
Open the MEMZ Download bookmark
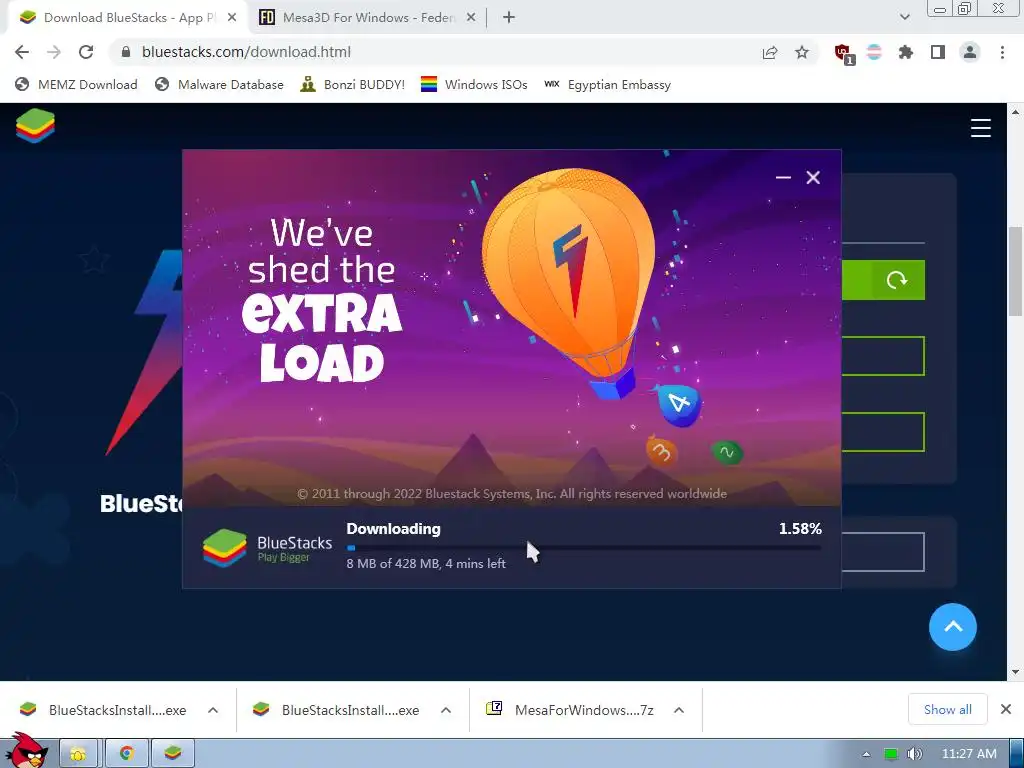pyautogui.click(x=76, y=84)
